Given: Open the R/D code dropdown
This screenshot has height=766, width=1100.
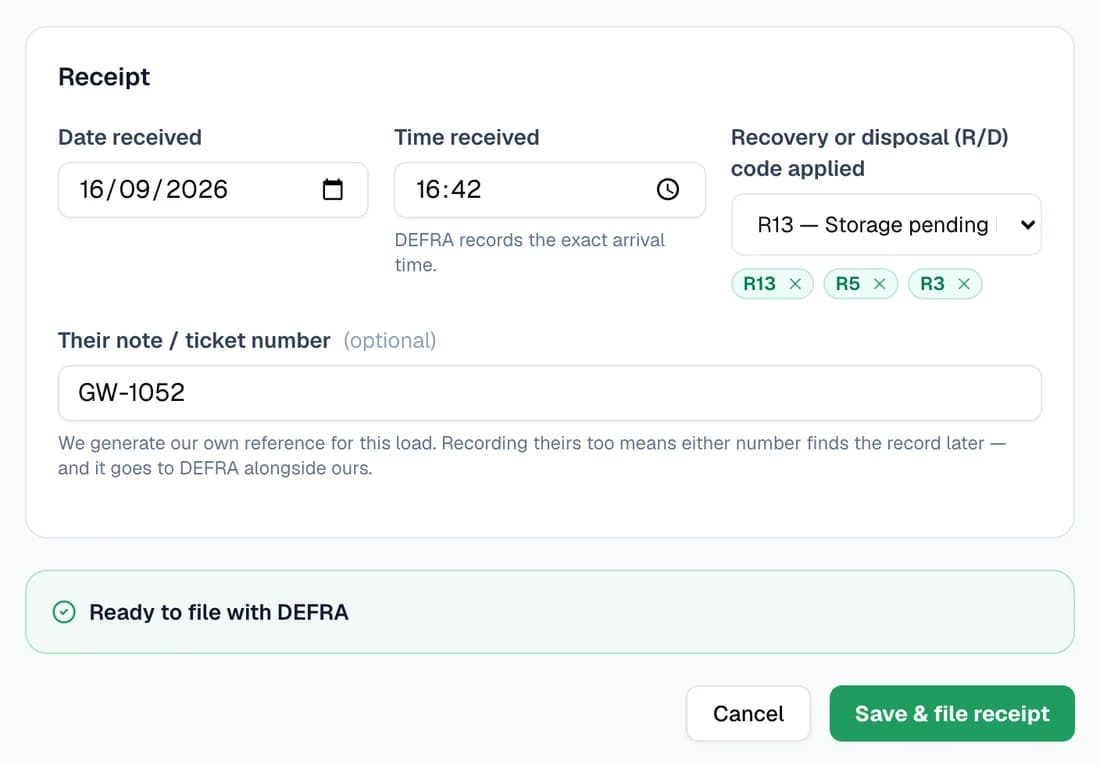Looking at the screenshot, I should 886,225.
